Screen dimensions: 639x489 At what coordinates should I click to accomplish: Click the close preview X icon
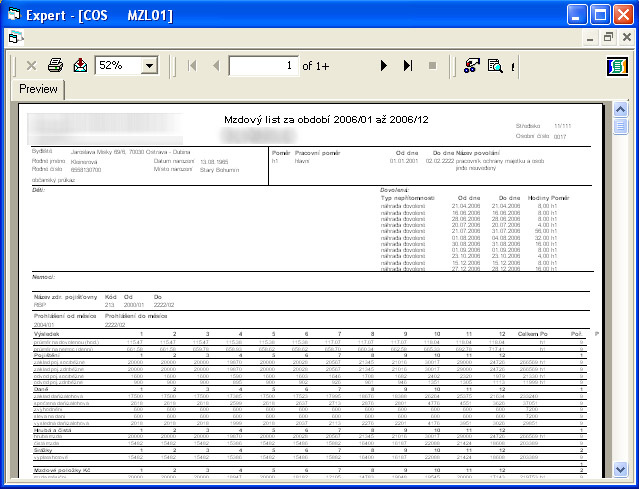(x=31, y=66)
